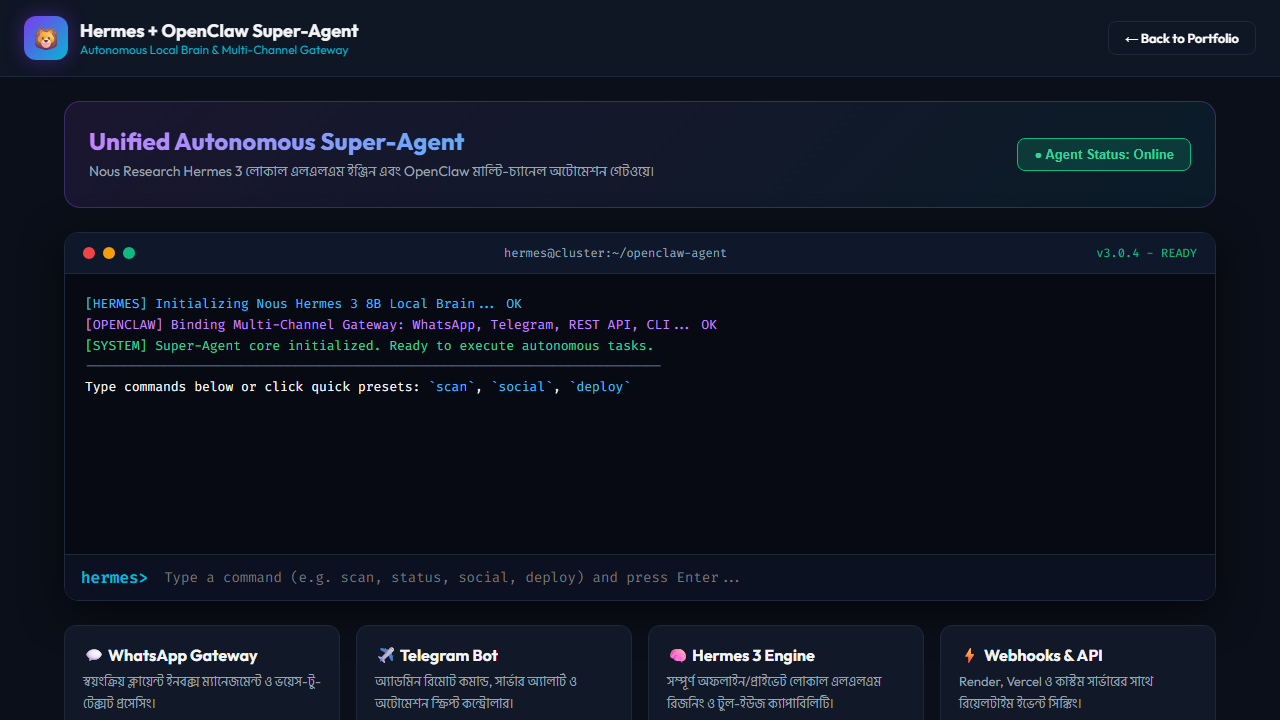Click the lion app logo icon

coord(46,38)
